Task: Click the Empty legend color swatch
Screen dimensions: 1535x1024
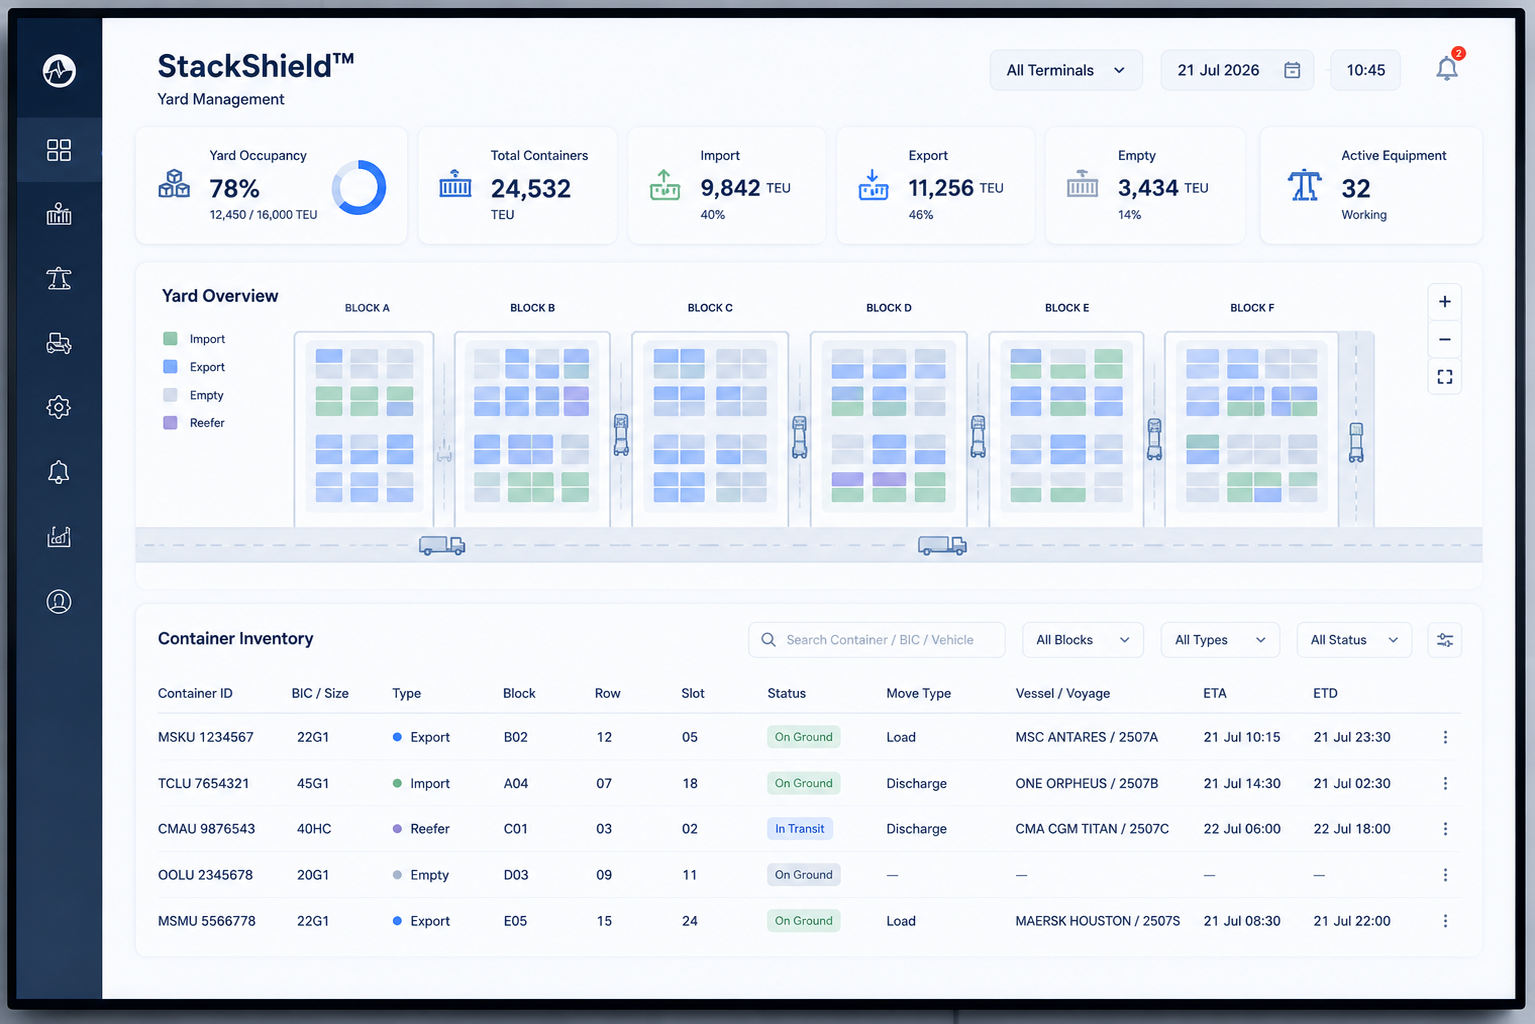Action: click(x=170, y=395)
